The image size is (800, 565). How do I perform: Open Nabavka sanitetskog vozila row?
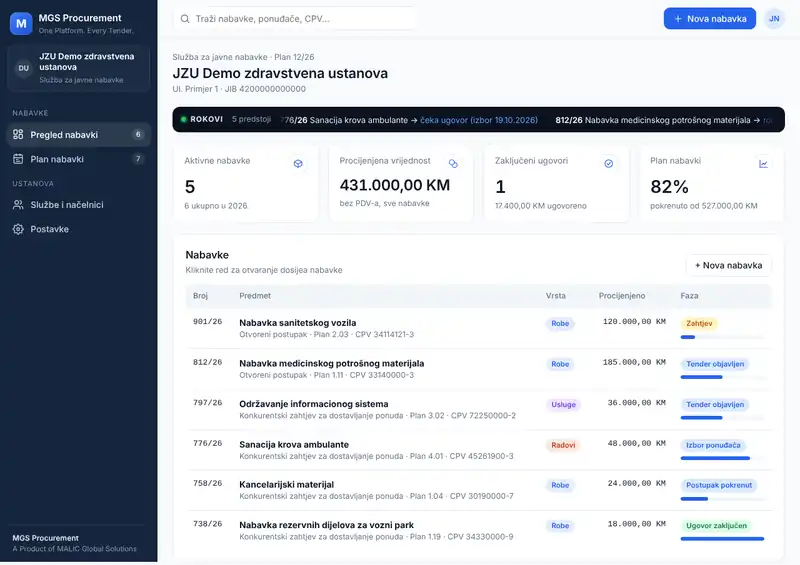click(x=479, y=328)
